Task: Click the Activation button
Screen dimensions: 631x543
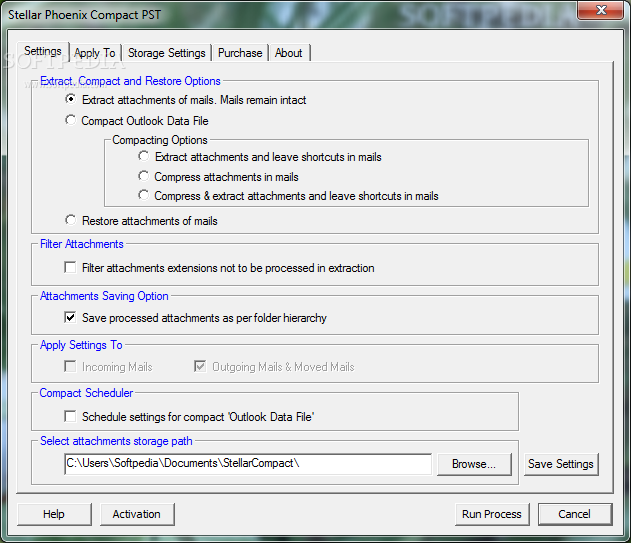Action: point(137,514)
